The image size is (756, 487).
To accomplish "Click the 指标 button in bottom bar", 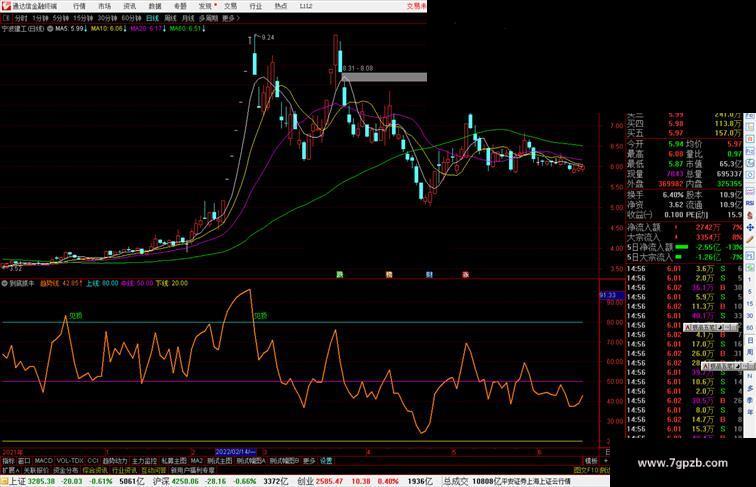I will click(8, 461).
